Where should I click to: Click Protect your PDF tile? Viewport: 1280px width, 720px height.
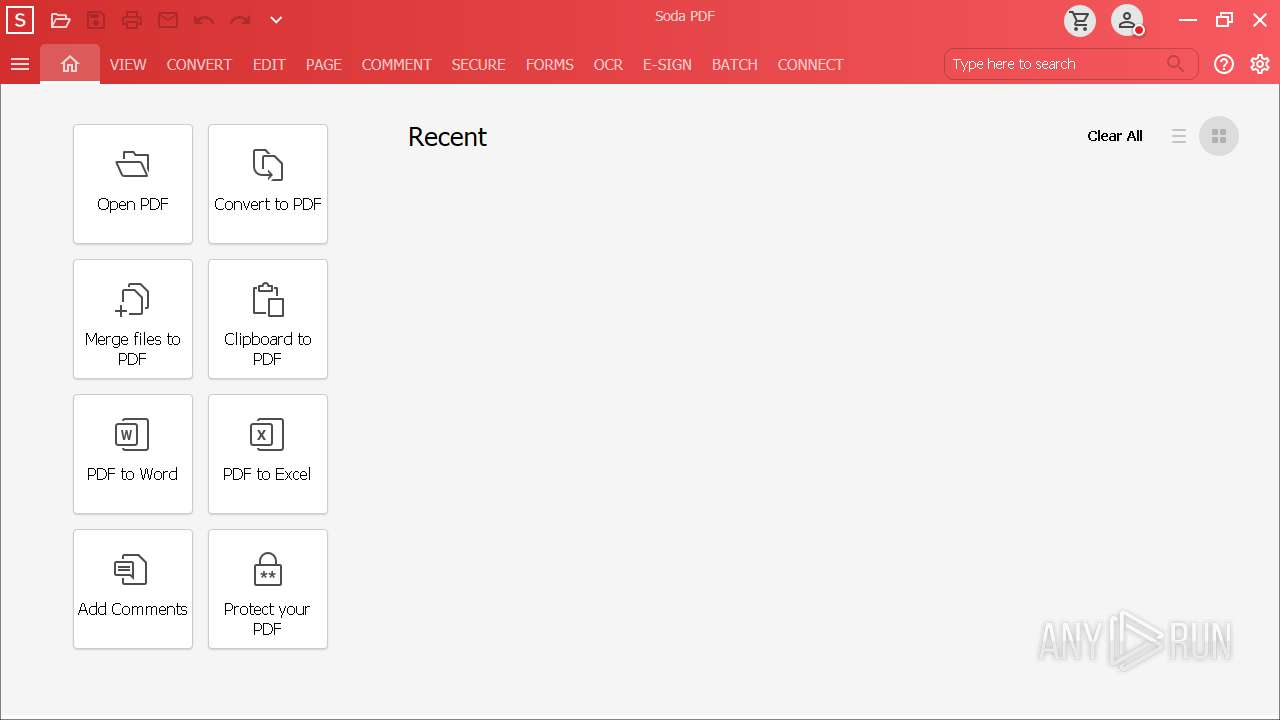pos(268,589)
